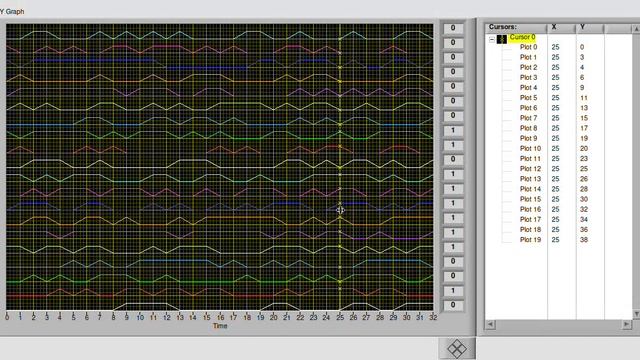Click the Y column header
This screenshot has width=640, height=360.
click(590, 28)
